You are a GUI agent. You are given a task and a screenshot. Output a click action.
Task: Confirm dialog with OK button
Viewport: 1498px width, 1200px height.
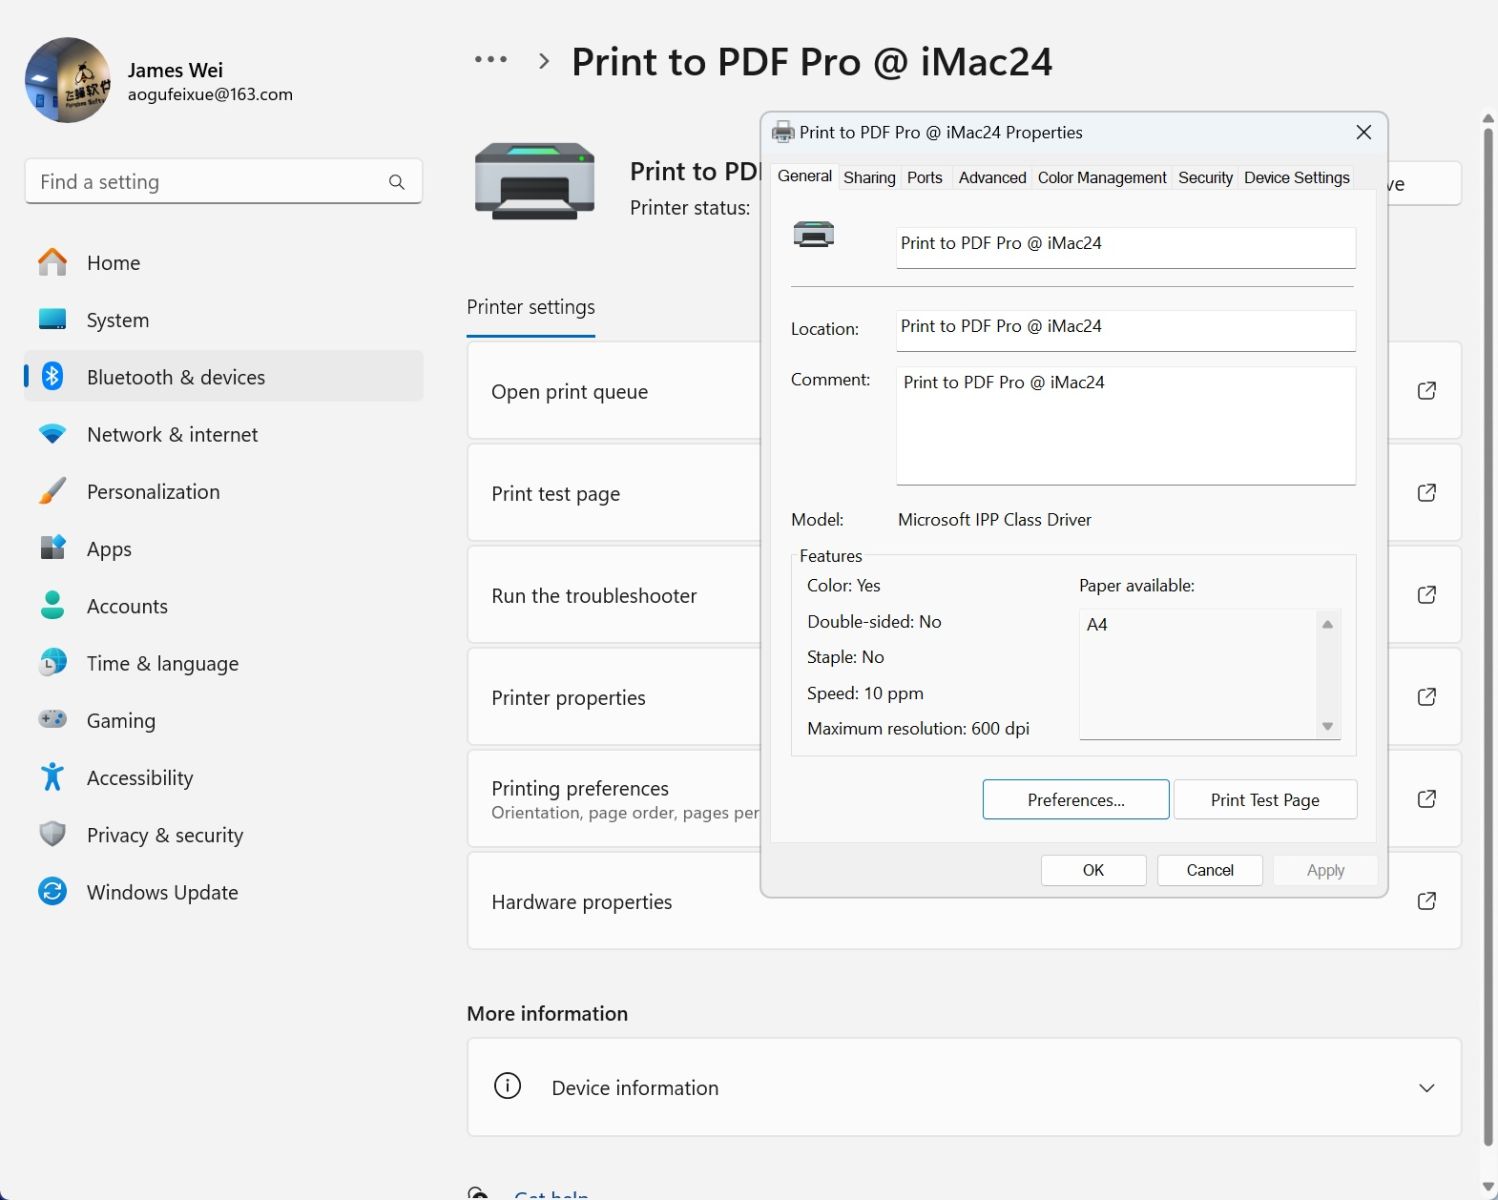tap(1093, 870)
